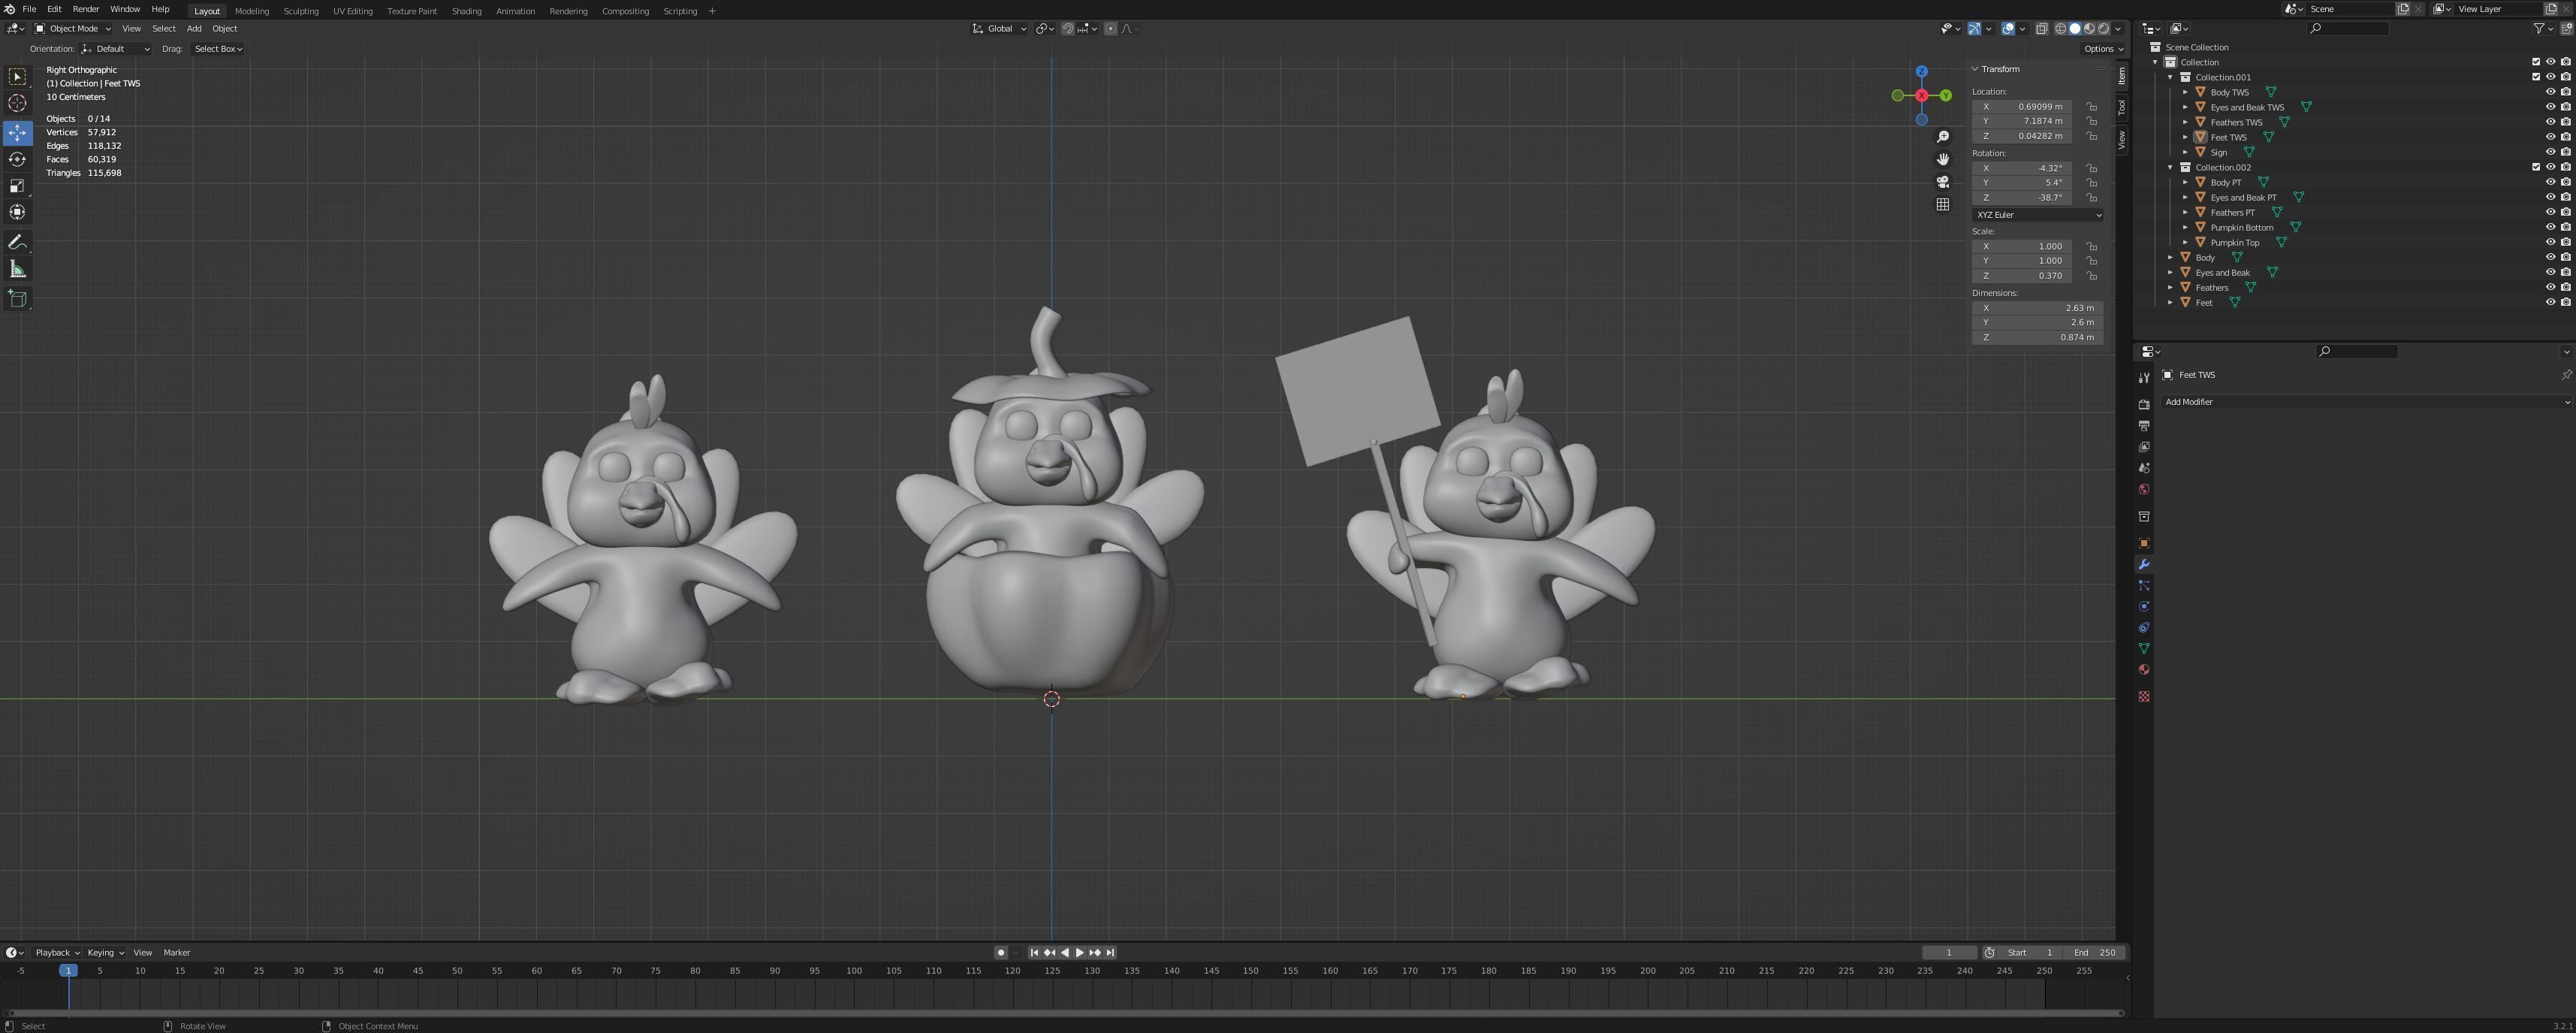Choose the Scale tool

point(17,186)
